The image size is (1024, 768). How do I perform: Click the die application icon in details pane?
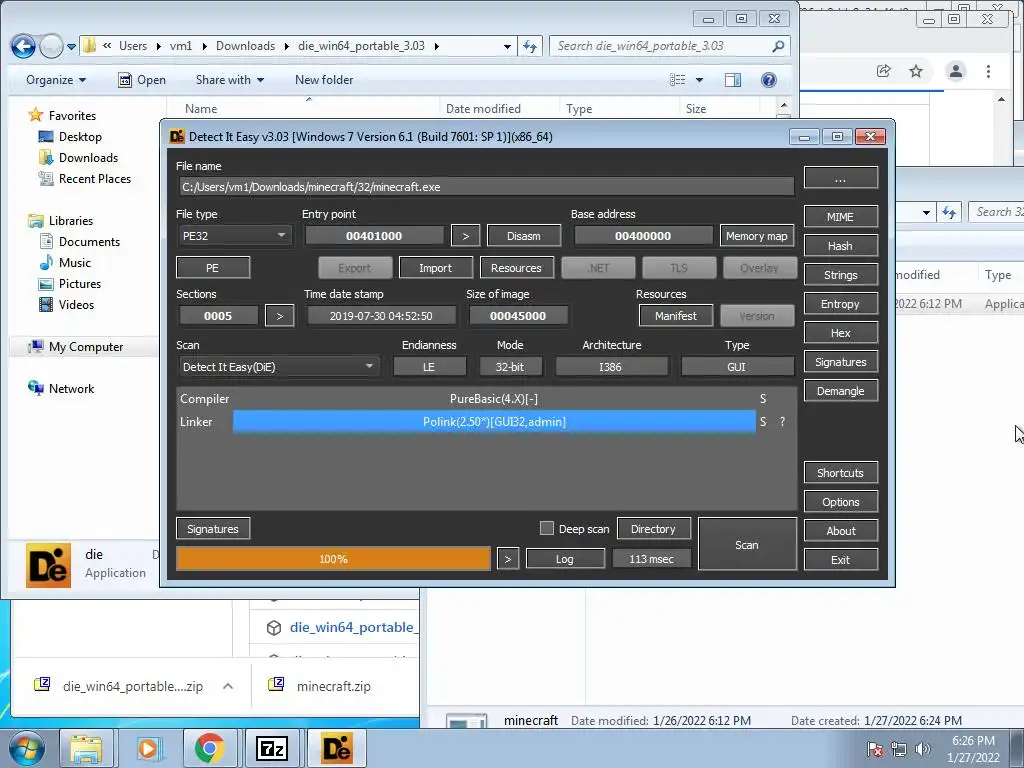pyautogui.click(x=48, y=565)
